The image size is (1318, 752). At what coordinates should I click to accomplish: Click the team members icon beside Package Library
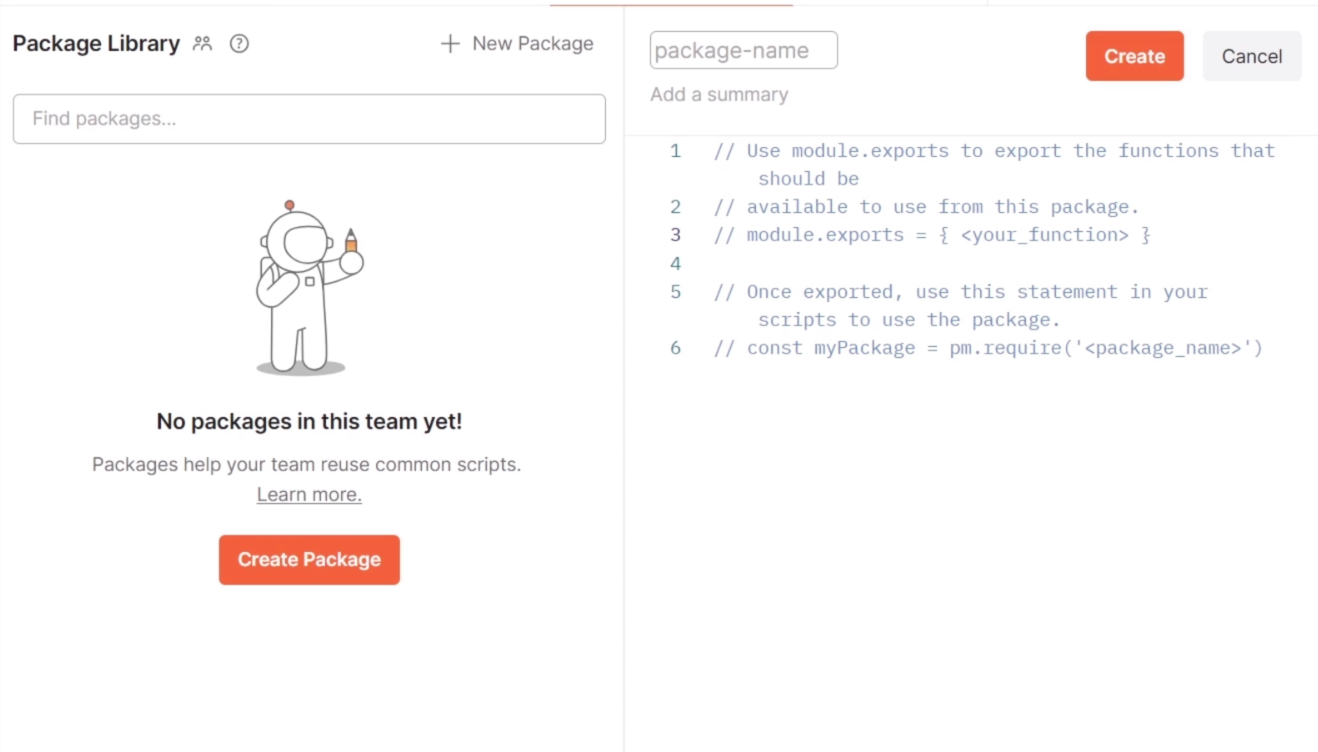pyautogui.click(x=203, y=44)
